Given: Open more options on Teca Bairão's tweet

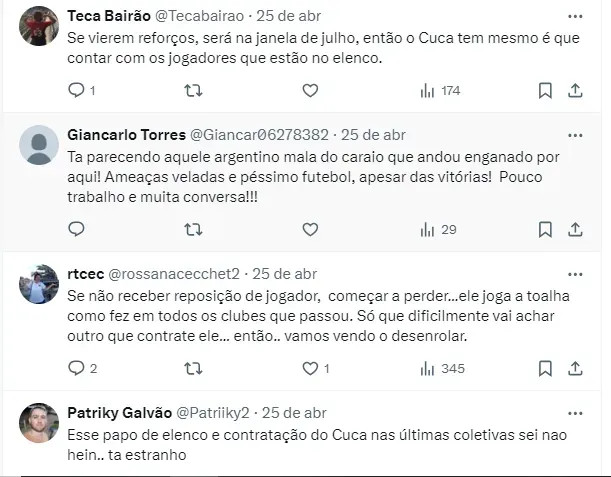Looking at the screenshot, I should [575, 17].
